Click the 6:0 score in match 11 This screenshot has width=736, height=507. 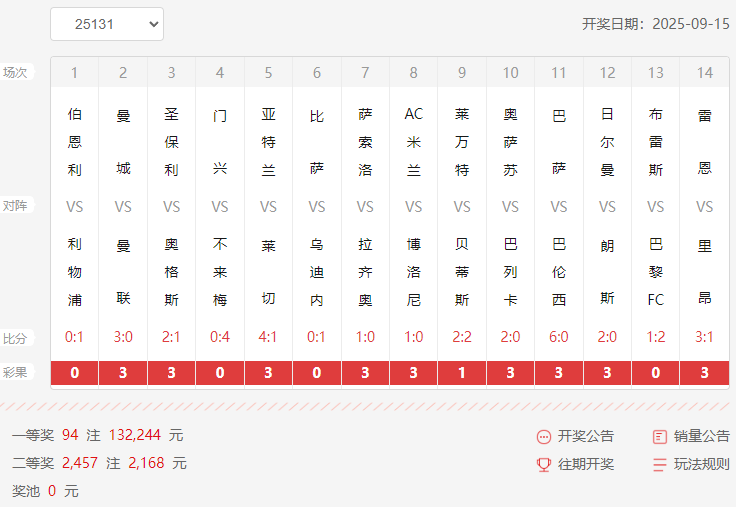pos(559,337)
